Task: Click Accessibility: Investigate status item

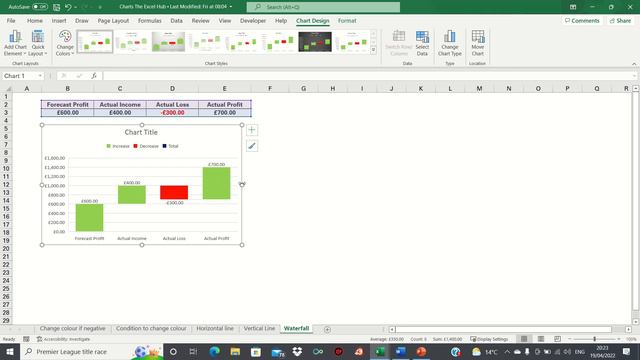Action: [63, 339]
